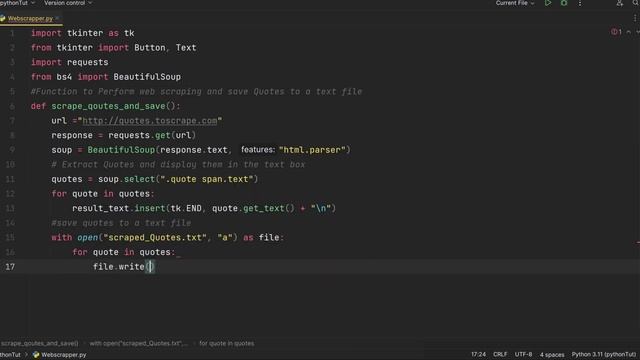Open Search Everywhere magnifier icon
The height and width of the screenshot is (360, 640).
(636, 3)
